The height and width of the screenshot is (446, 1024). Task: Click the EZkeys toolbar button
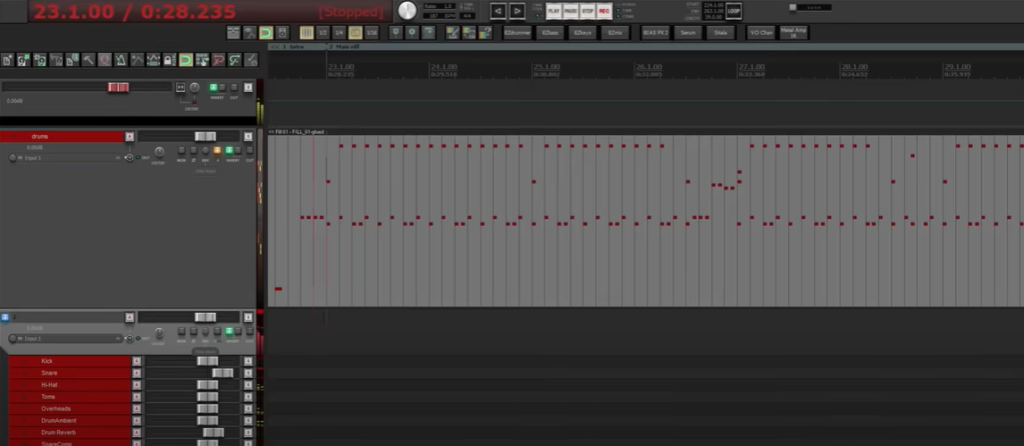coord(583,33)
